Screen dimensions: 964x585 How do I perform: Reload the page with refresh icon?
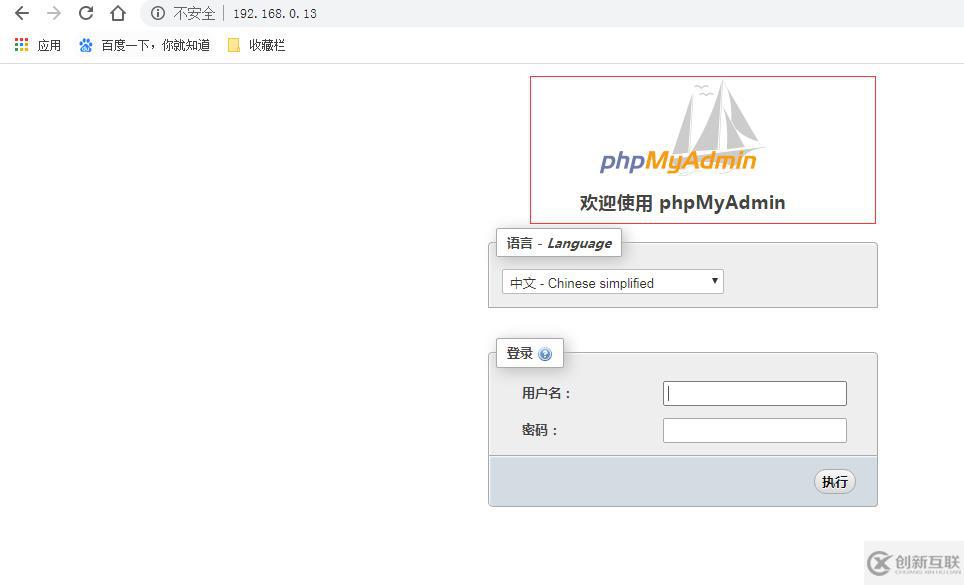click(86, 13)
